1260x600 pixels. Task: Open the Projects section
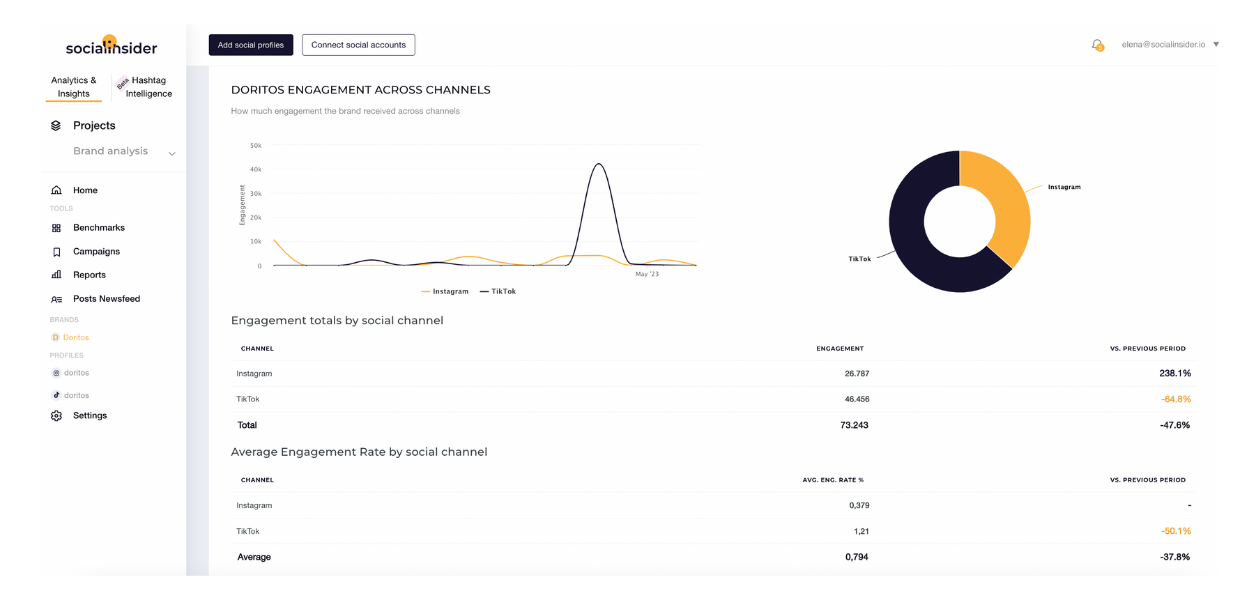tap(94, 126)
